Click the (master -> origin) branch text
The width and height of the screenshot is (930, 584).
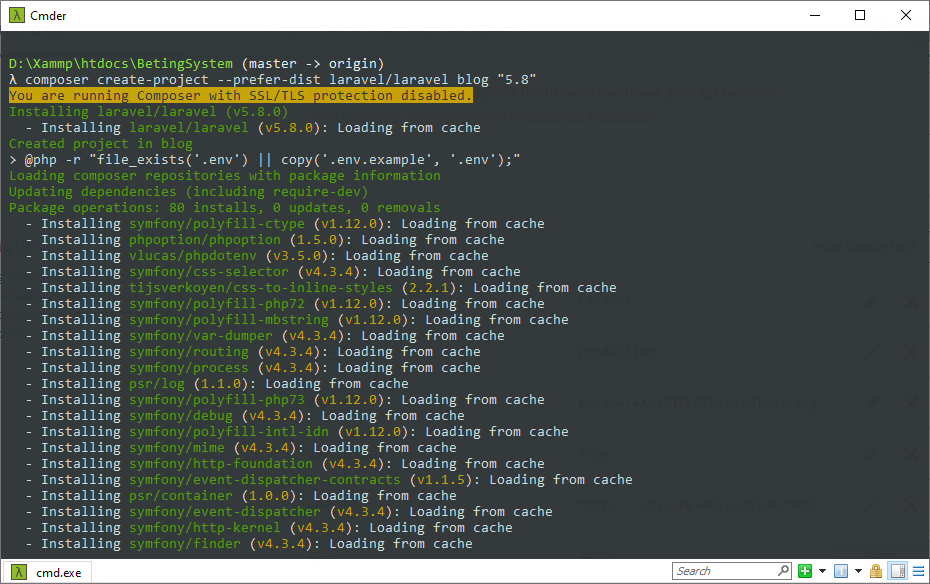(x=313, y=63)
